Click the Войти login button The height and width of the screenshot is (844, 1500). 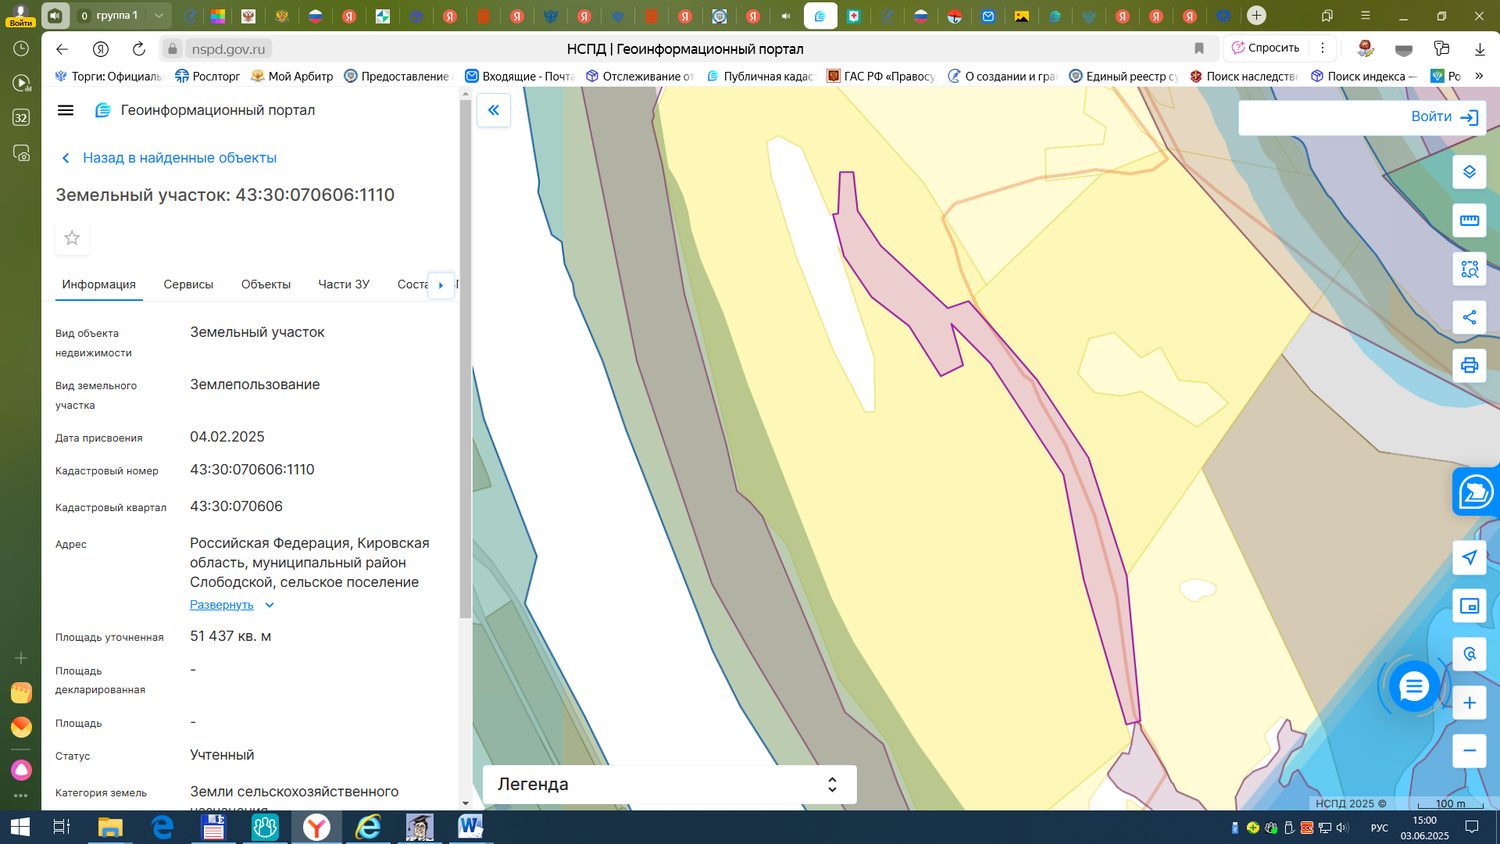(1445, 117)
